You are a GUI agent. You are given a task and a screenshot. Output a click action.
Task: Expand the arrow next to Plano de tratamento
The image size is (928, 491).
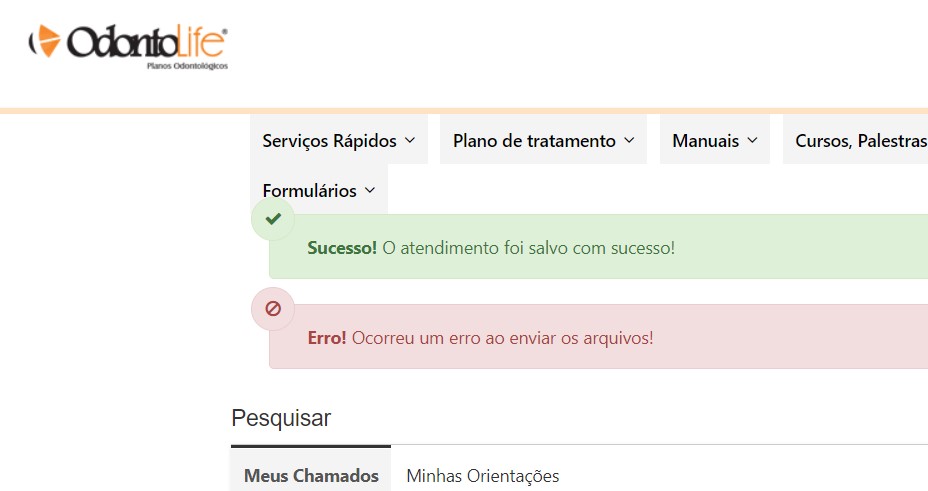[x=629, y=141]
